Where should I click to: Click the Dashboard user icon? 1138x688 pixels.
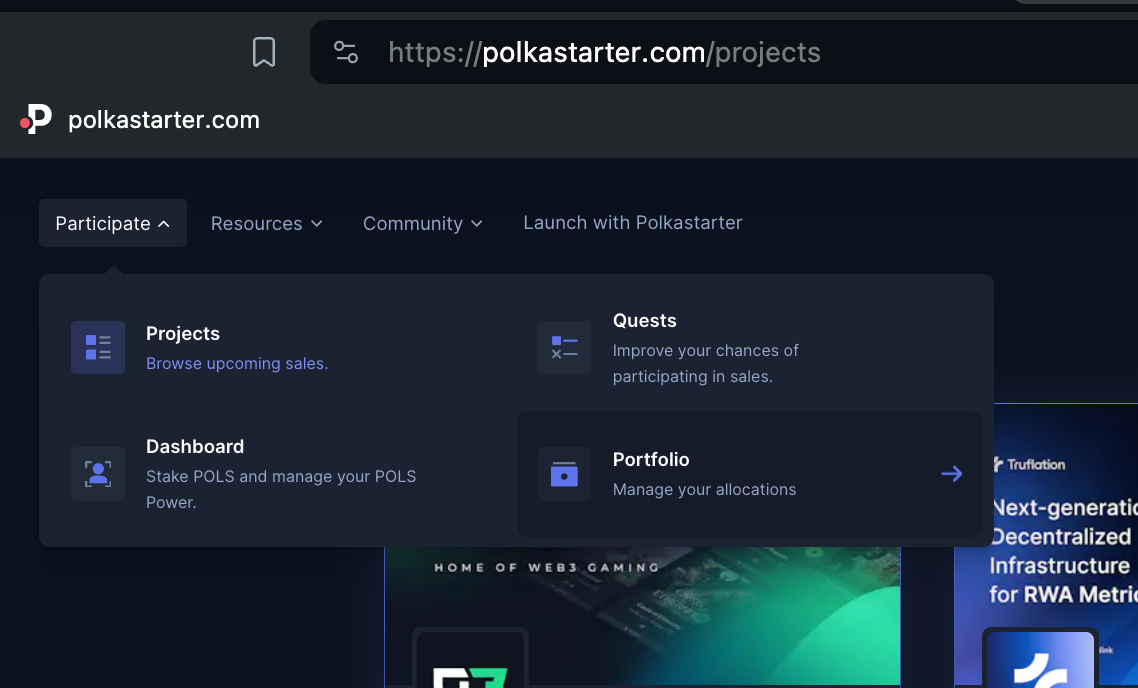coord(98,474)
